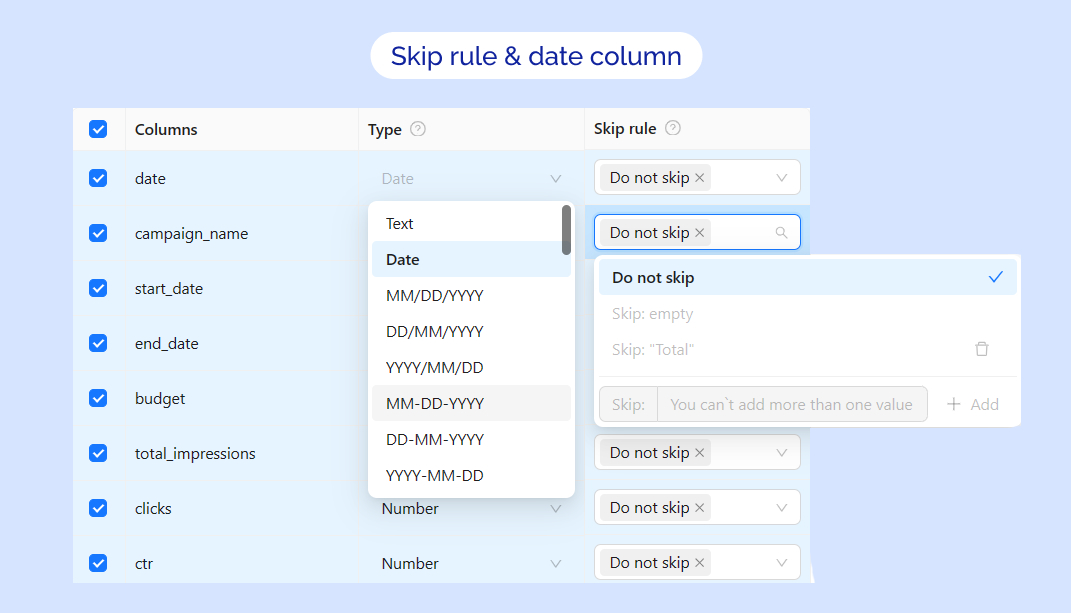This screenshot has width=1071, height=613.
Task: Remove the Do not skip tag in date row
Action: point(700,178)
